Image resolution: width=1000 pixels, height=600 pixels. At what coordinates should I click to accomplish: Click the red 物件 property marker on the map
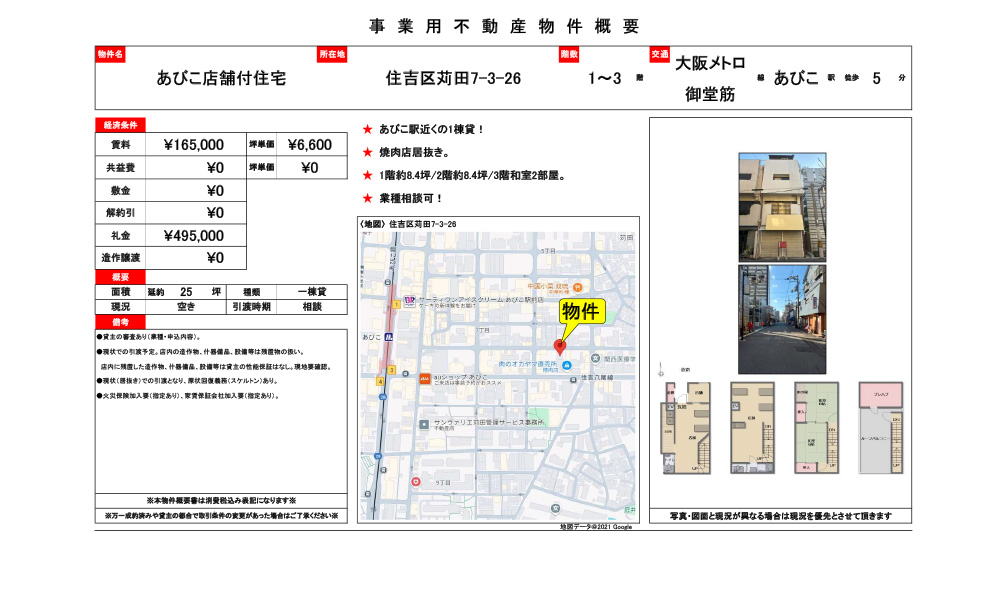[561, 346]
